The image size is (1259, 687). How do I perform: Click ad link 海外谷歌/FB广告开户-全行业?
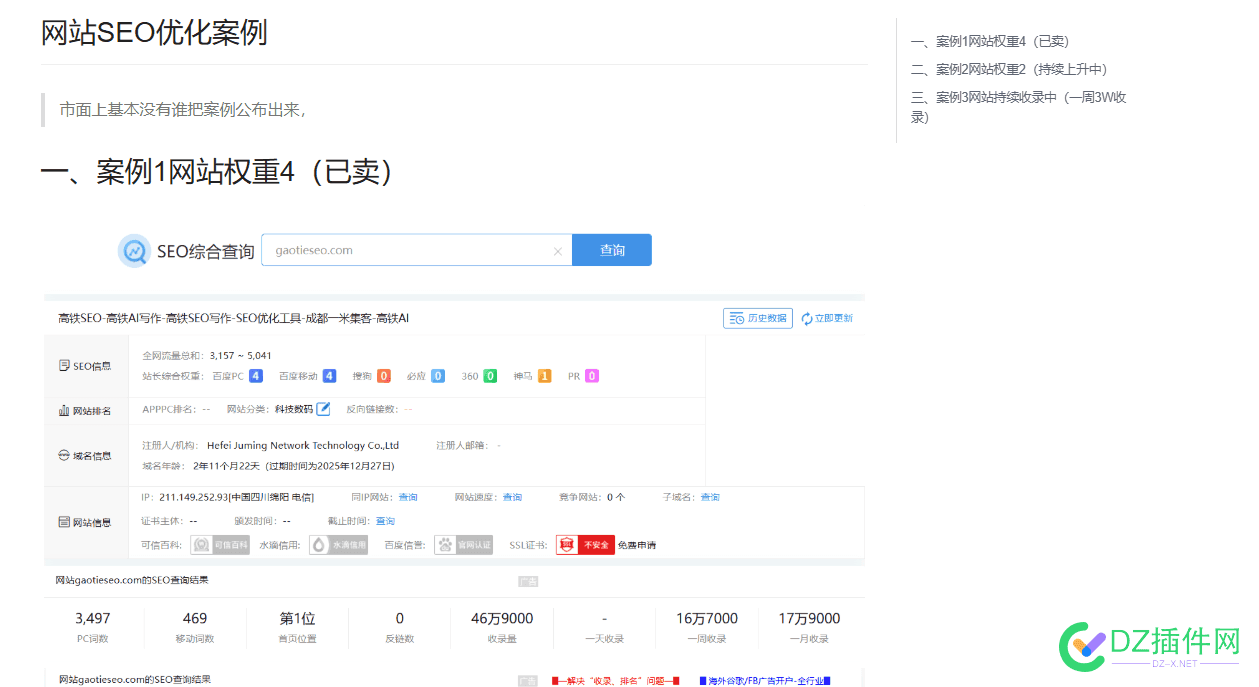pyautogui.click(x=765, y=681)
